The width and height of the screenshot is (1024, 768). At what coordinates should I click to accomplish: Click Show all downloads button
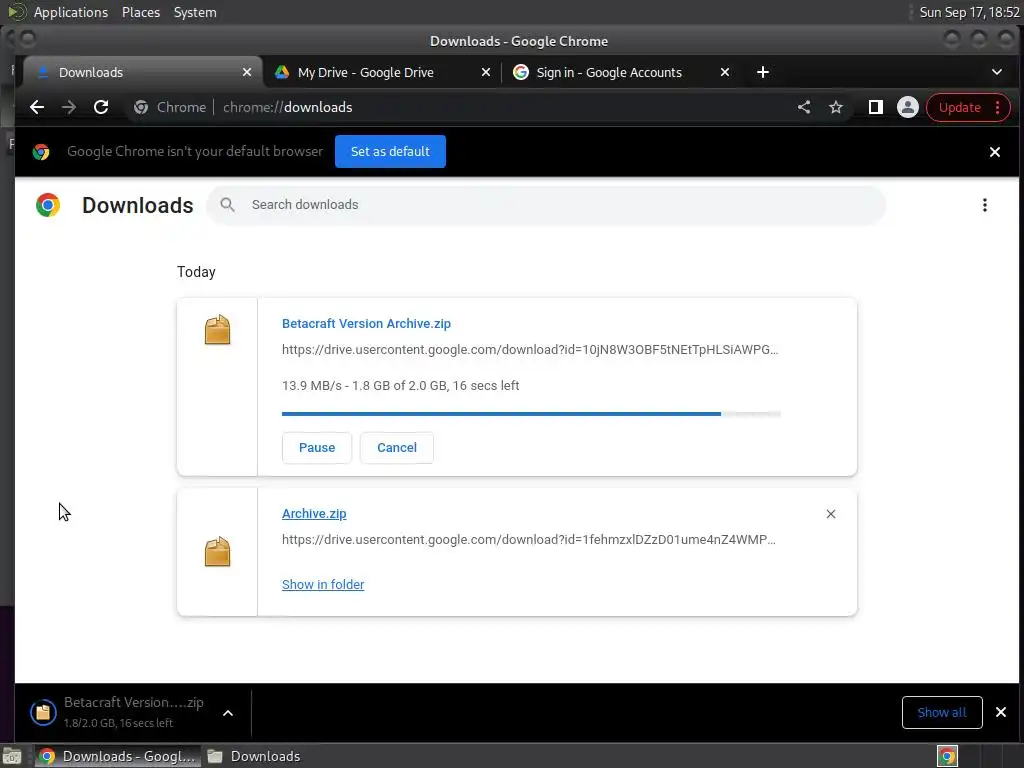tap(942, 712)
